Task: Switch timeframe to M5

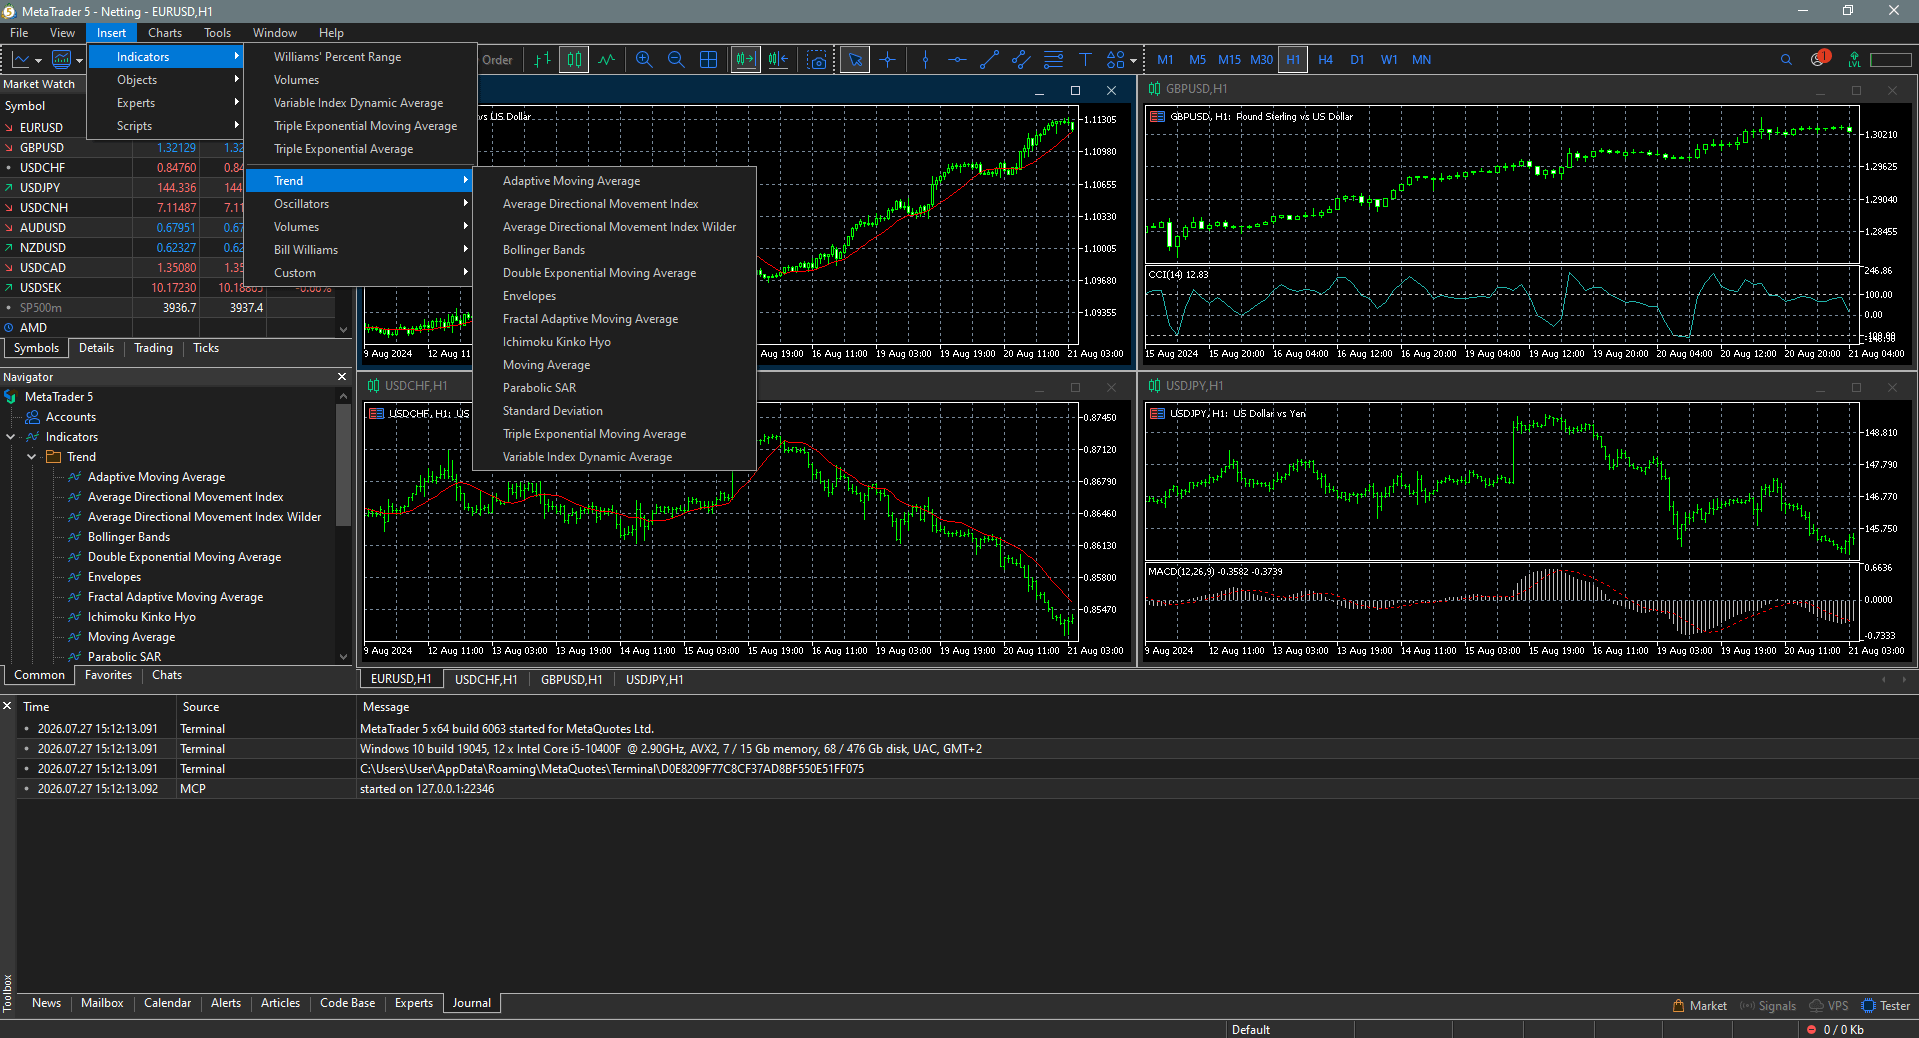Action: pyautogui.click(x=1197, y=60)
